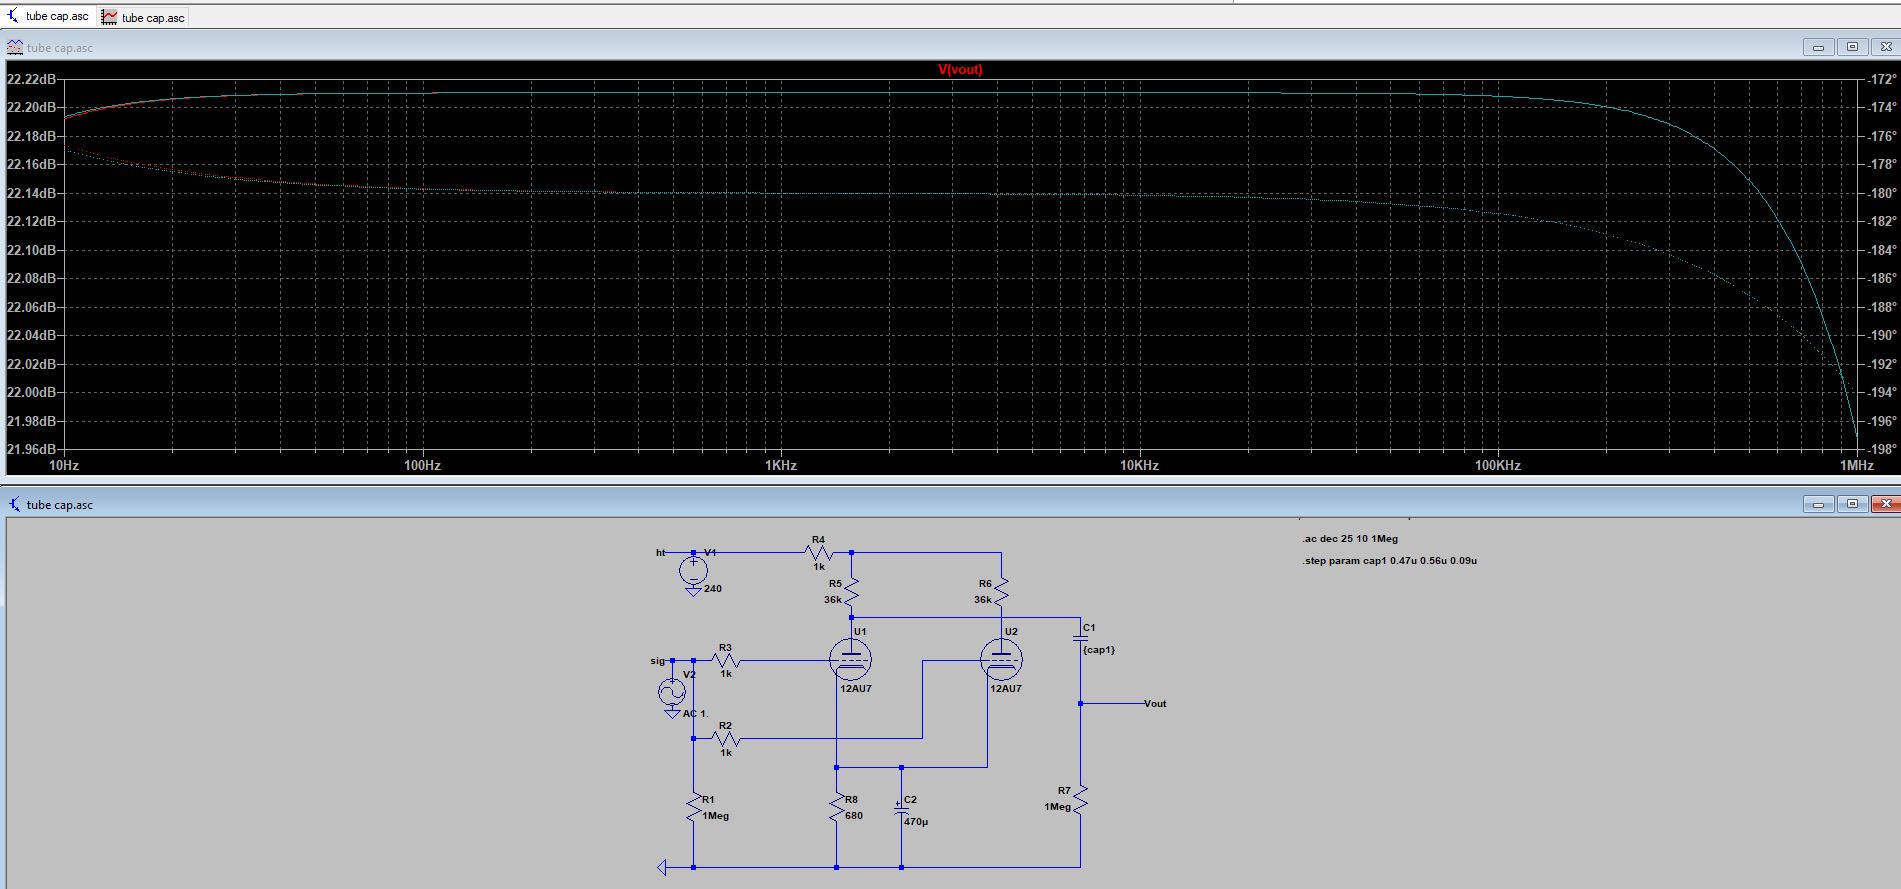The width and height of the screenshot is (1901, 889).
Task: Click the 10KHz frequency axis label
Action: tap(1139, 466)
